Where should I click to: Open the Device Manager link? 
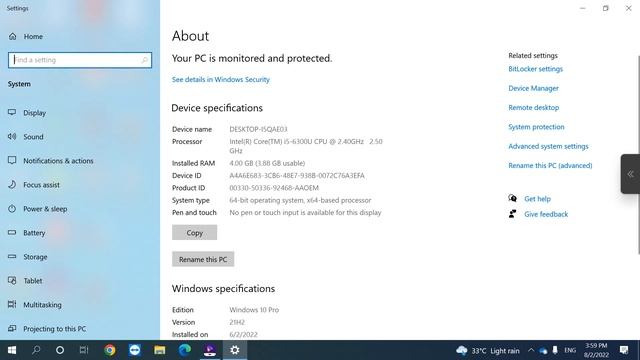533,88
